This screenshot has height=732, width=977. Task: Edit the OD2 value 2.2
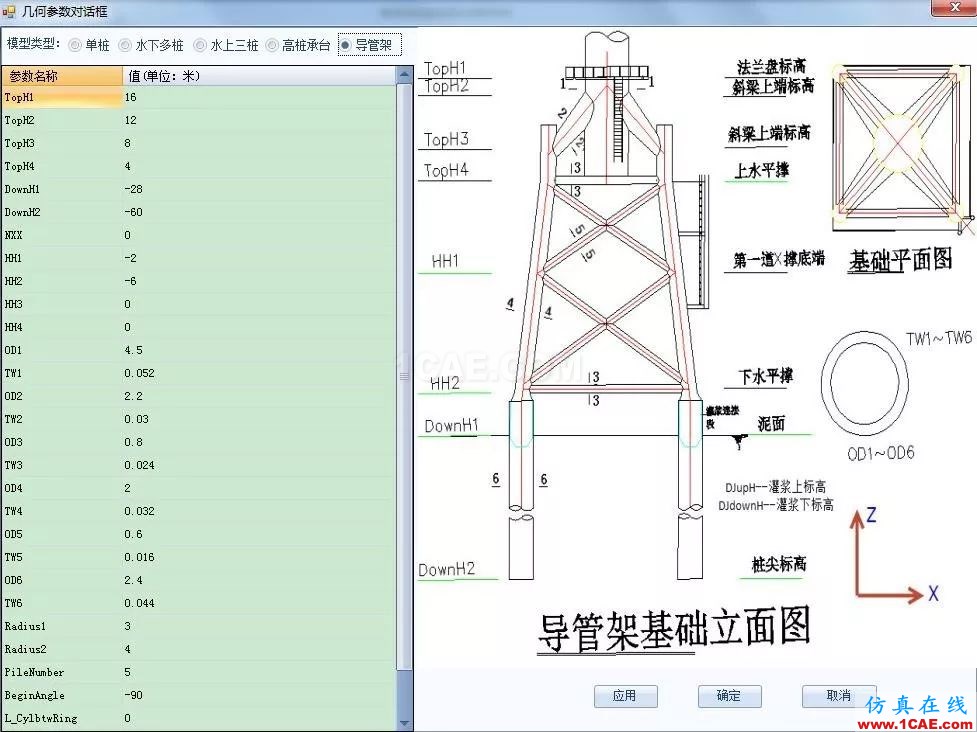pyautogui.click(x=259, y=396)
